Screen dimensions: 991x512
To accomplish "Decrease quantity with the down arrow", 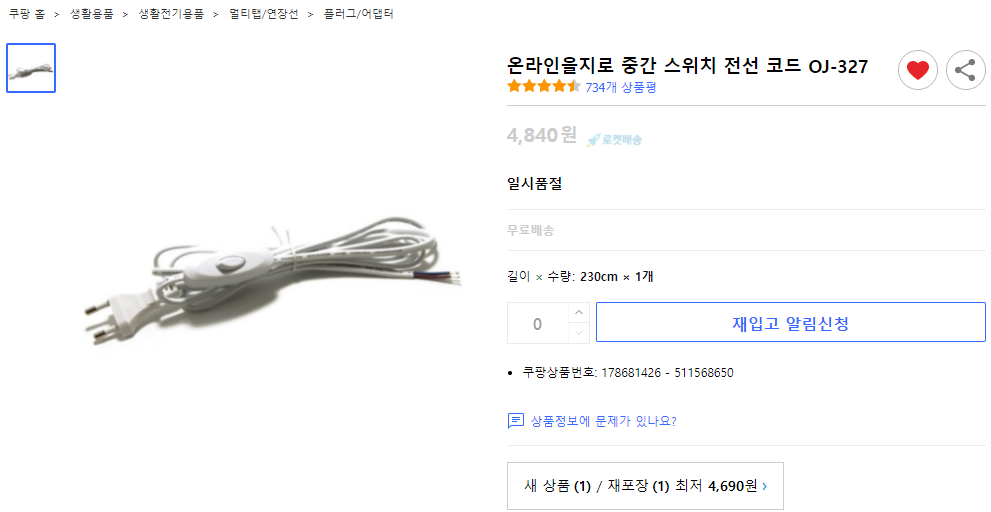I will pos(579,332).
